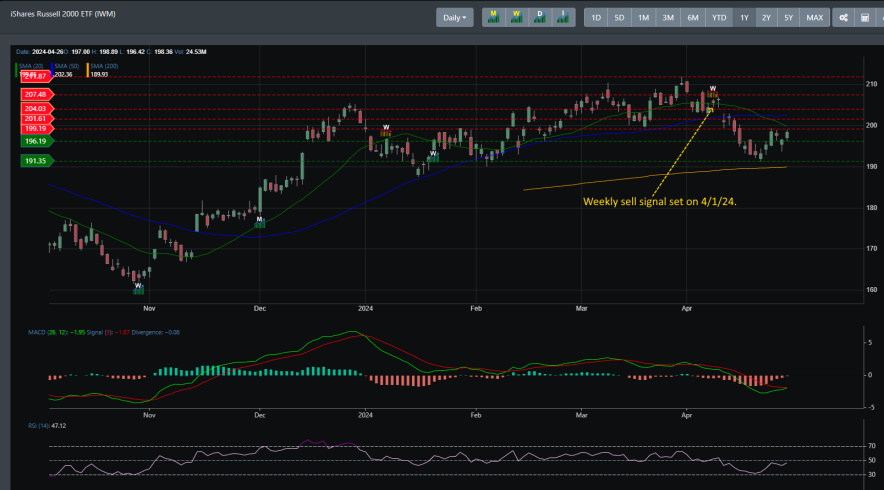Screen dimensions: 884x490
Task: Switch to the 3M time range
Action: coord(668,17)
